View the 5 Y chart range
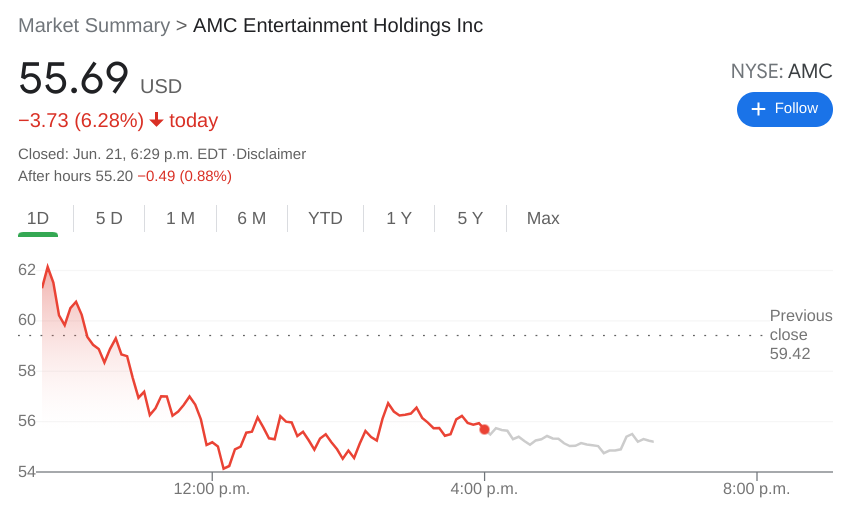The width and height of the screenshot is (850, 507). tap(470, 218)
